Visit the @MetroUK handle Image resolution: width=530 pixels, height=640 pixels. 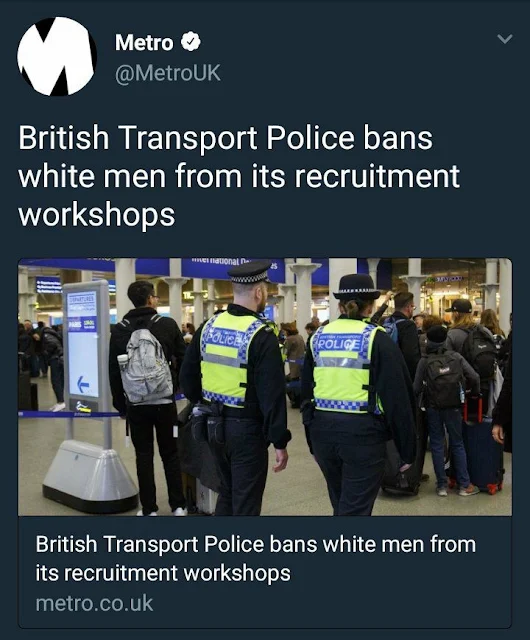pos(168,73)
